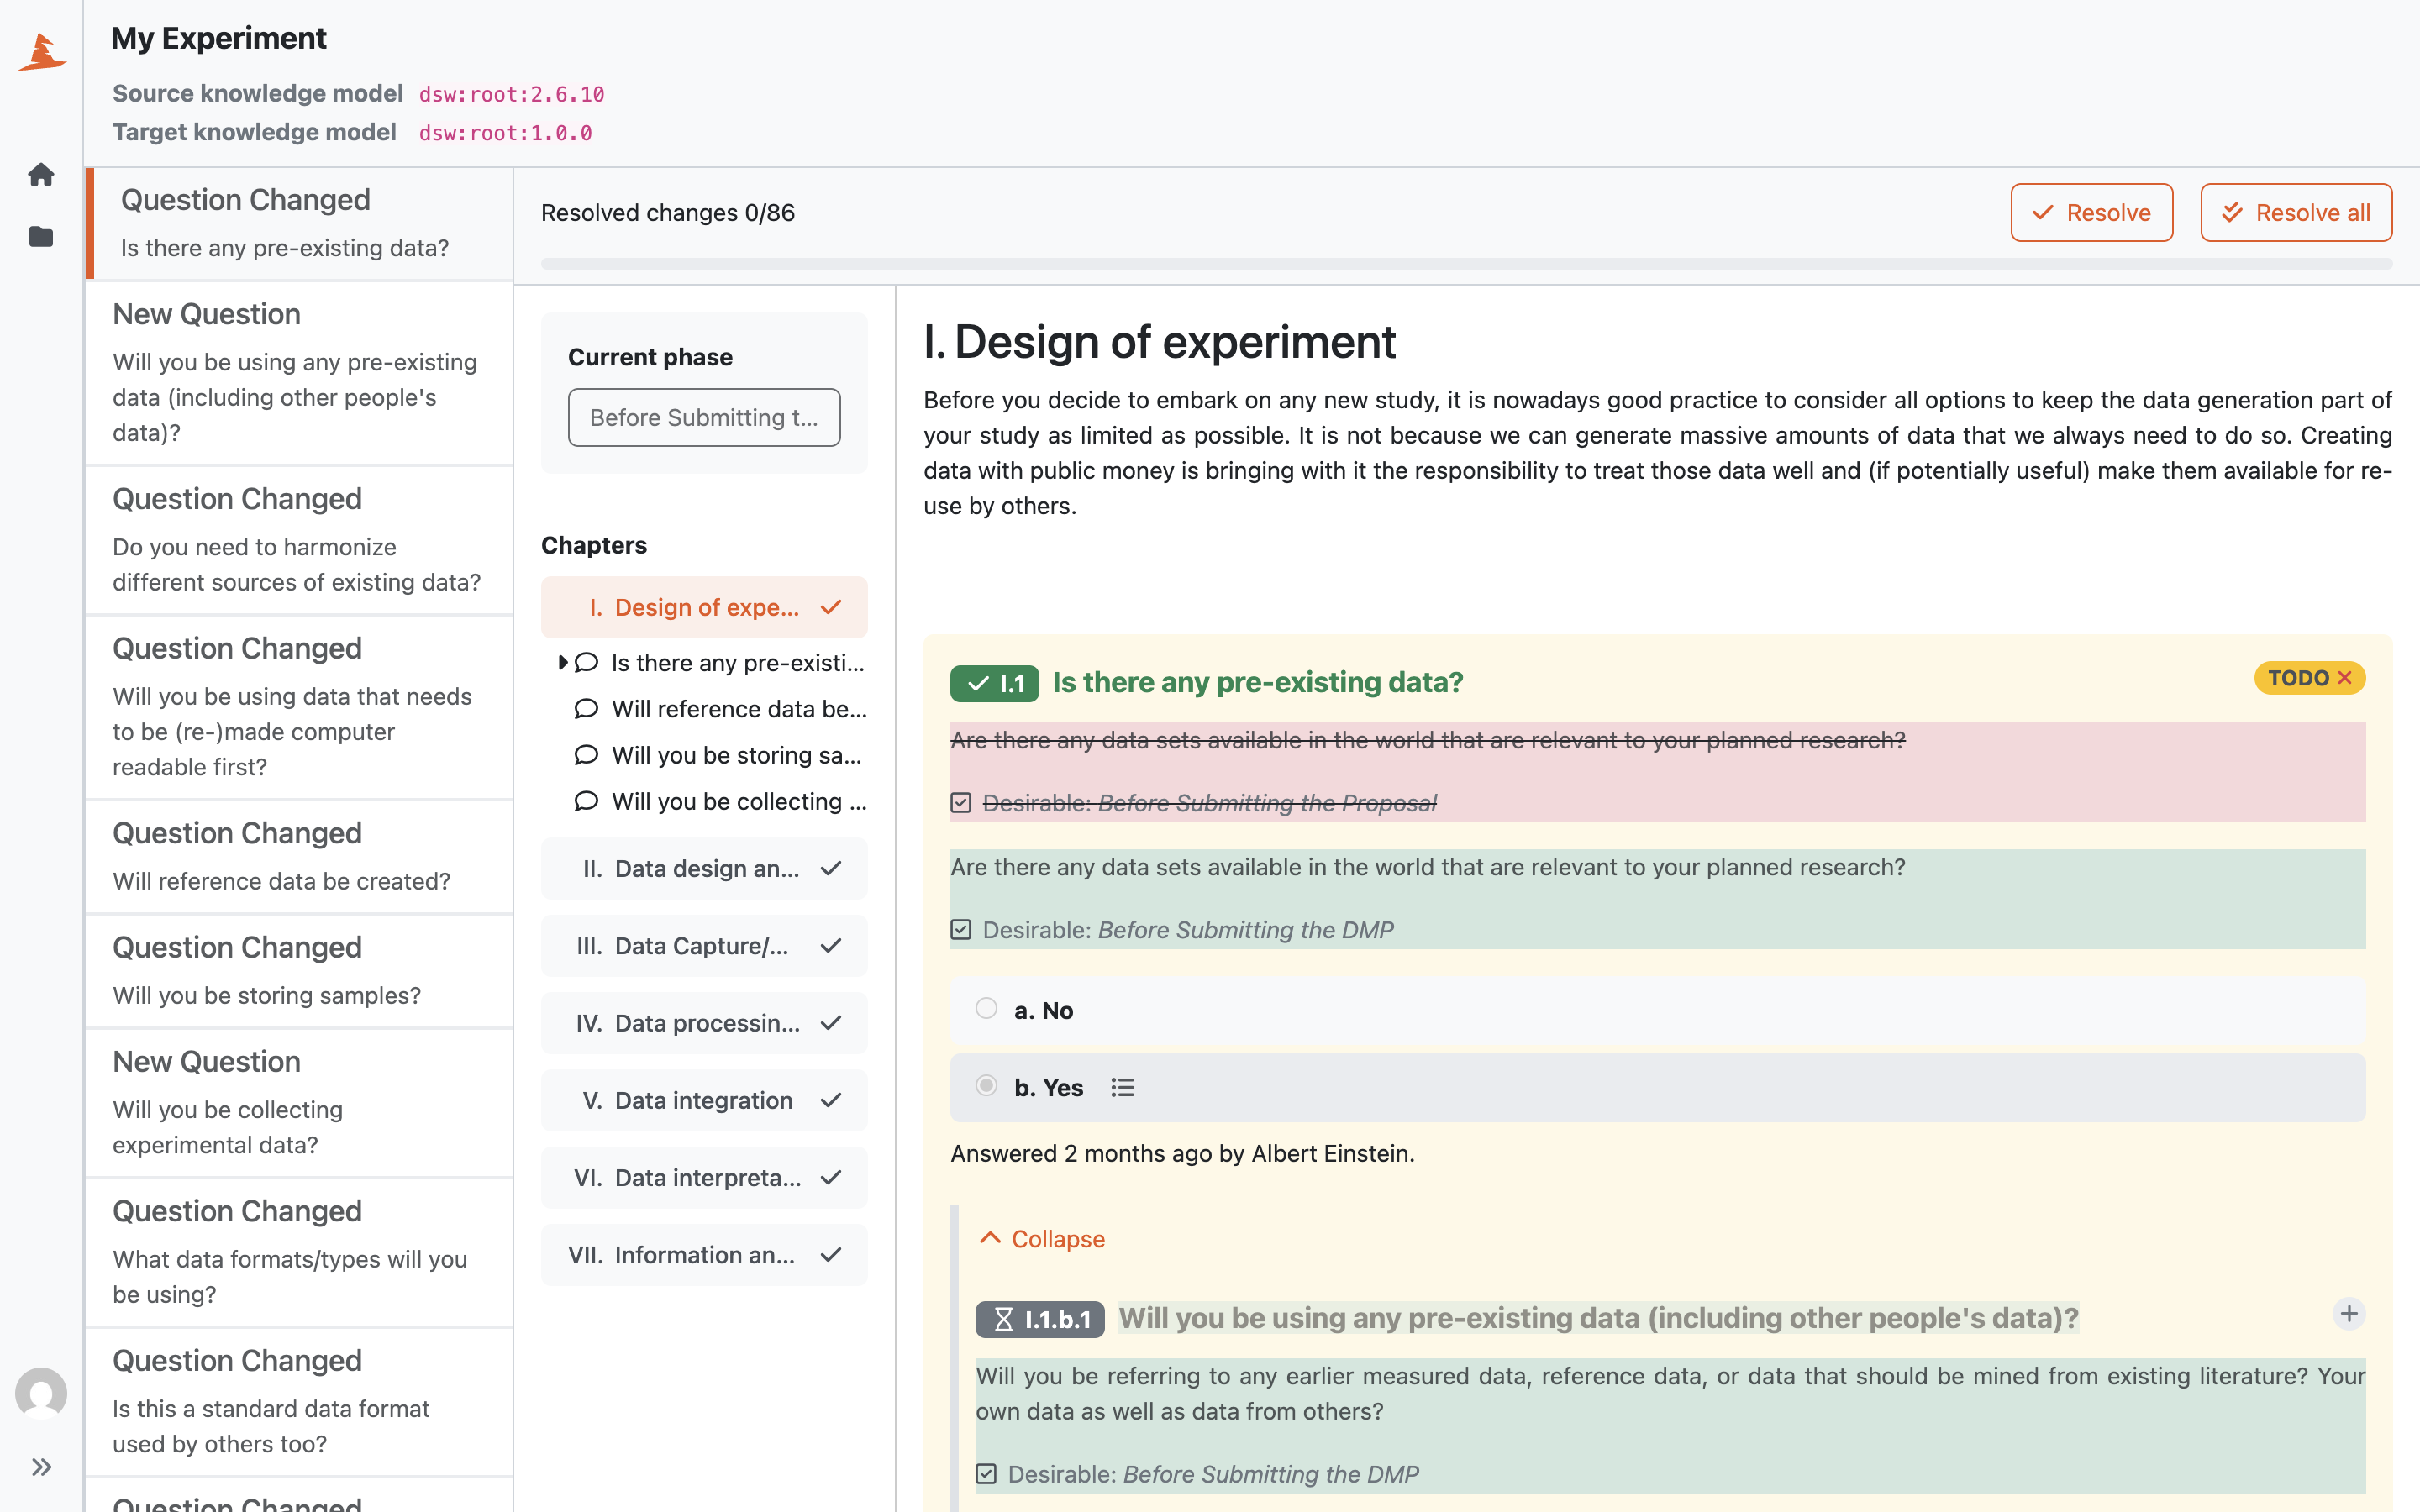Open the Current phase dropdown
Screen dimensions: 2420x1512
(x=704, y=417)
